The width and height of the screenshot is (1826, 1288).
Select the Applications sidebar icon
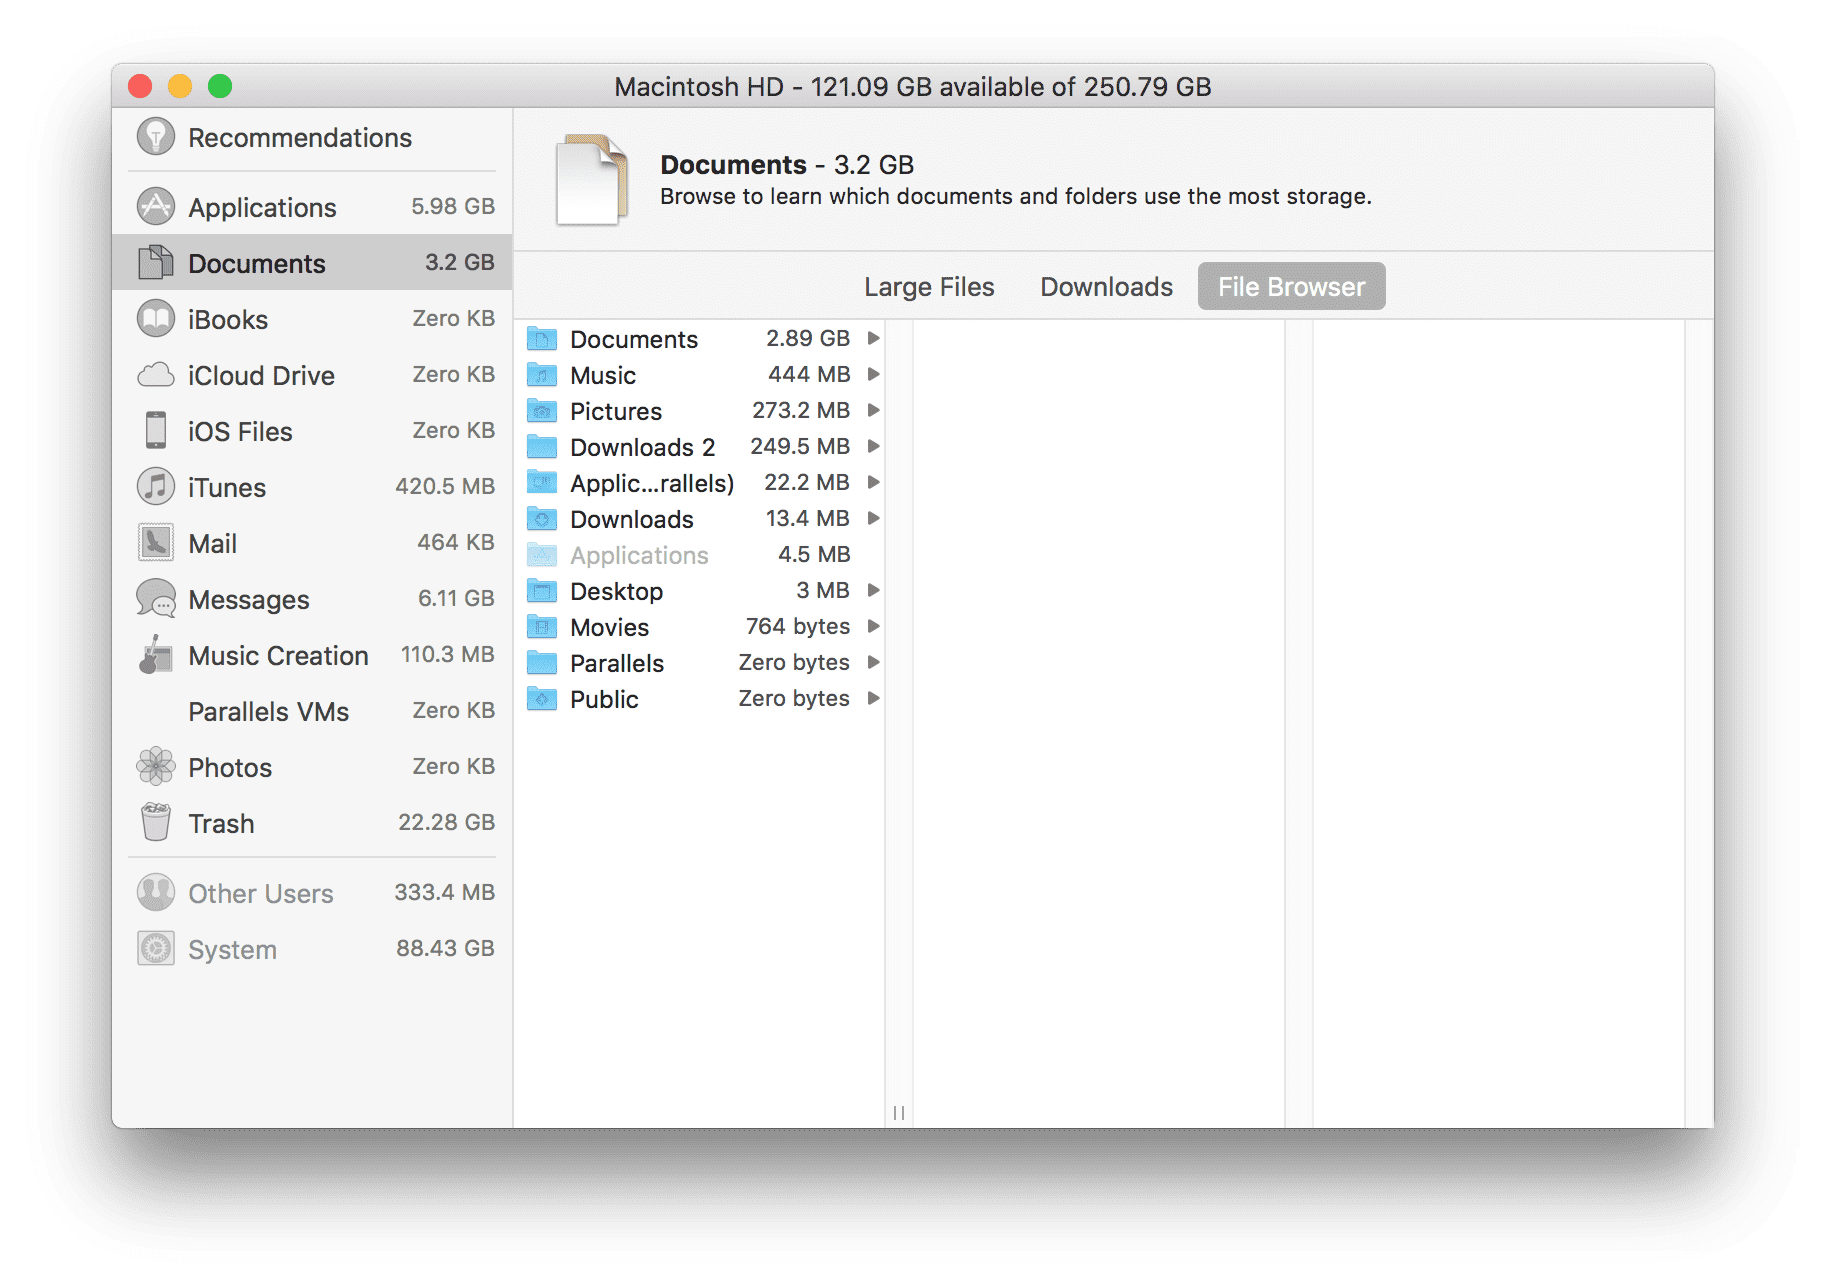tap(155, 206)
